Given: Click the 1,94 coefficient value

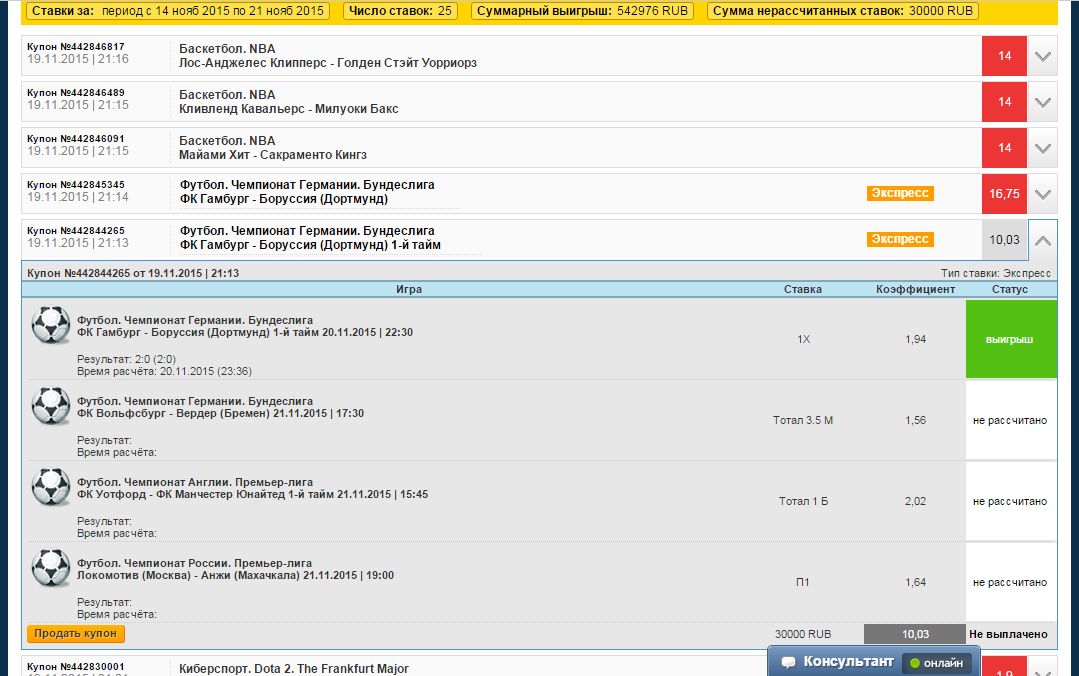Looking at the screenshot, I should point(915,339).
